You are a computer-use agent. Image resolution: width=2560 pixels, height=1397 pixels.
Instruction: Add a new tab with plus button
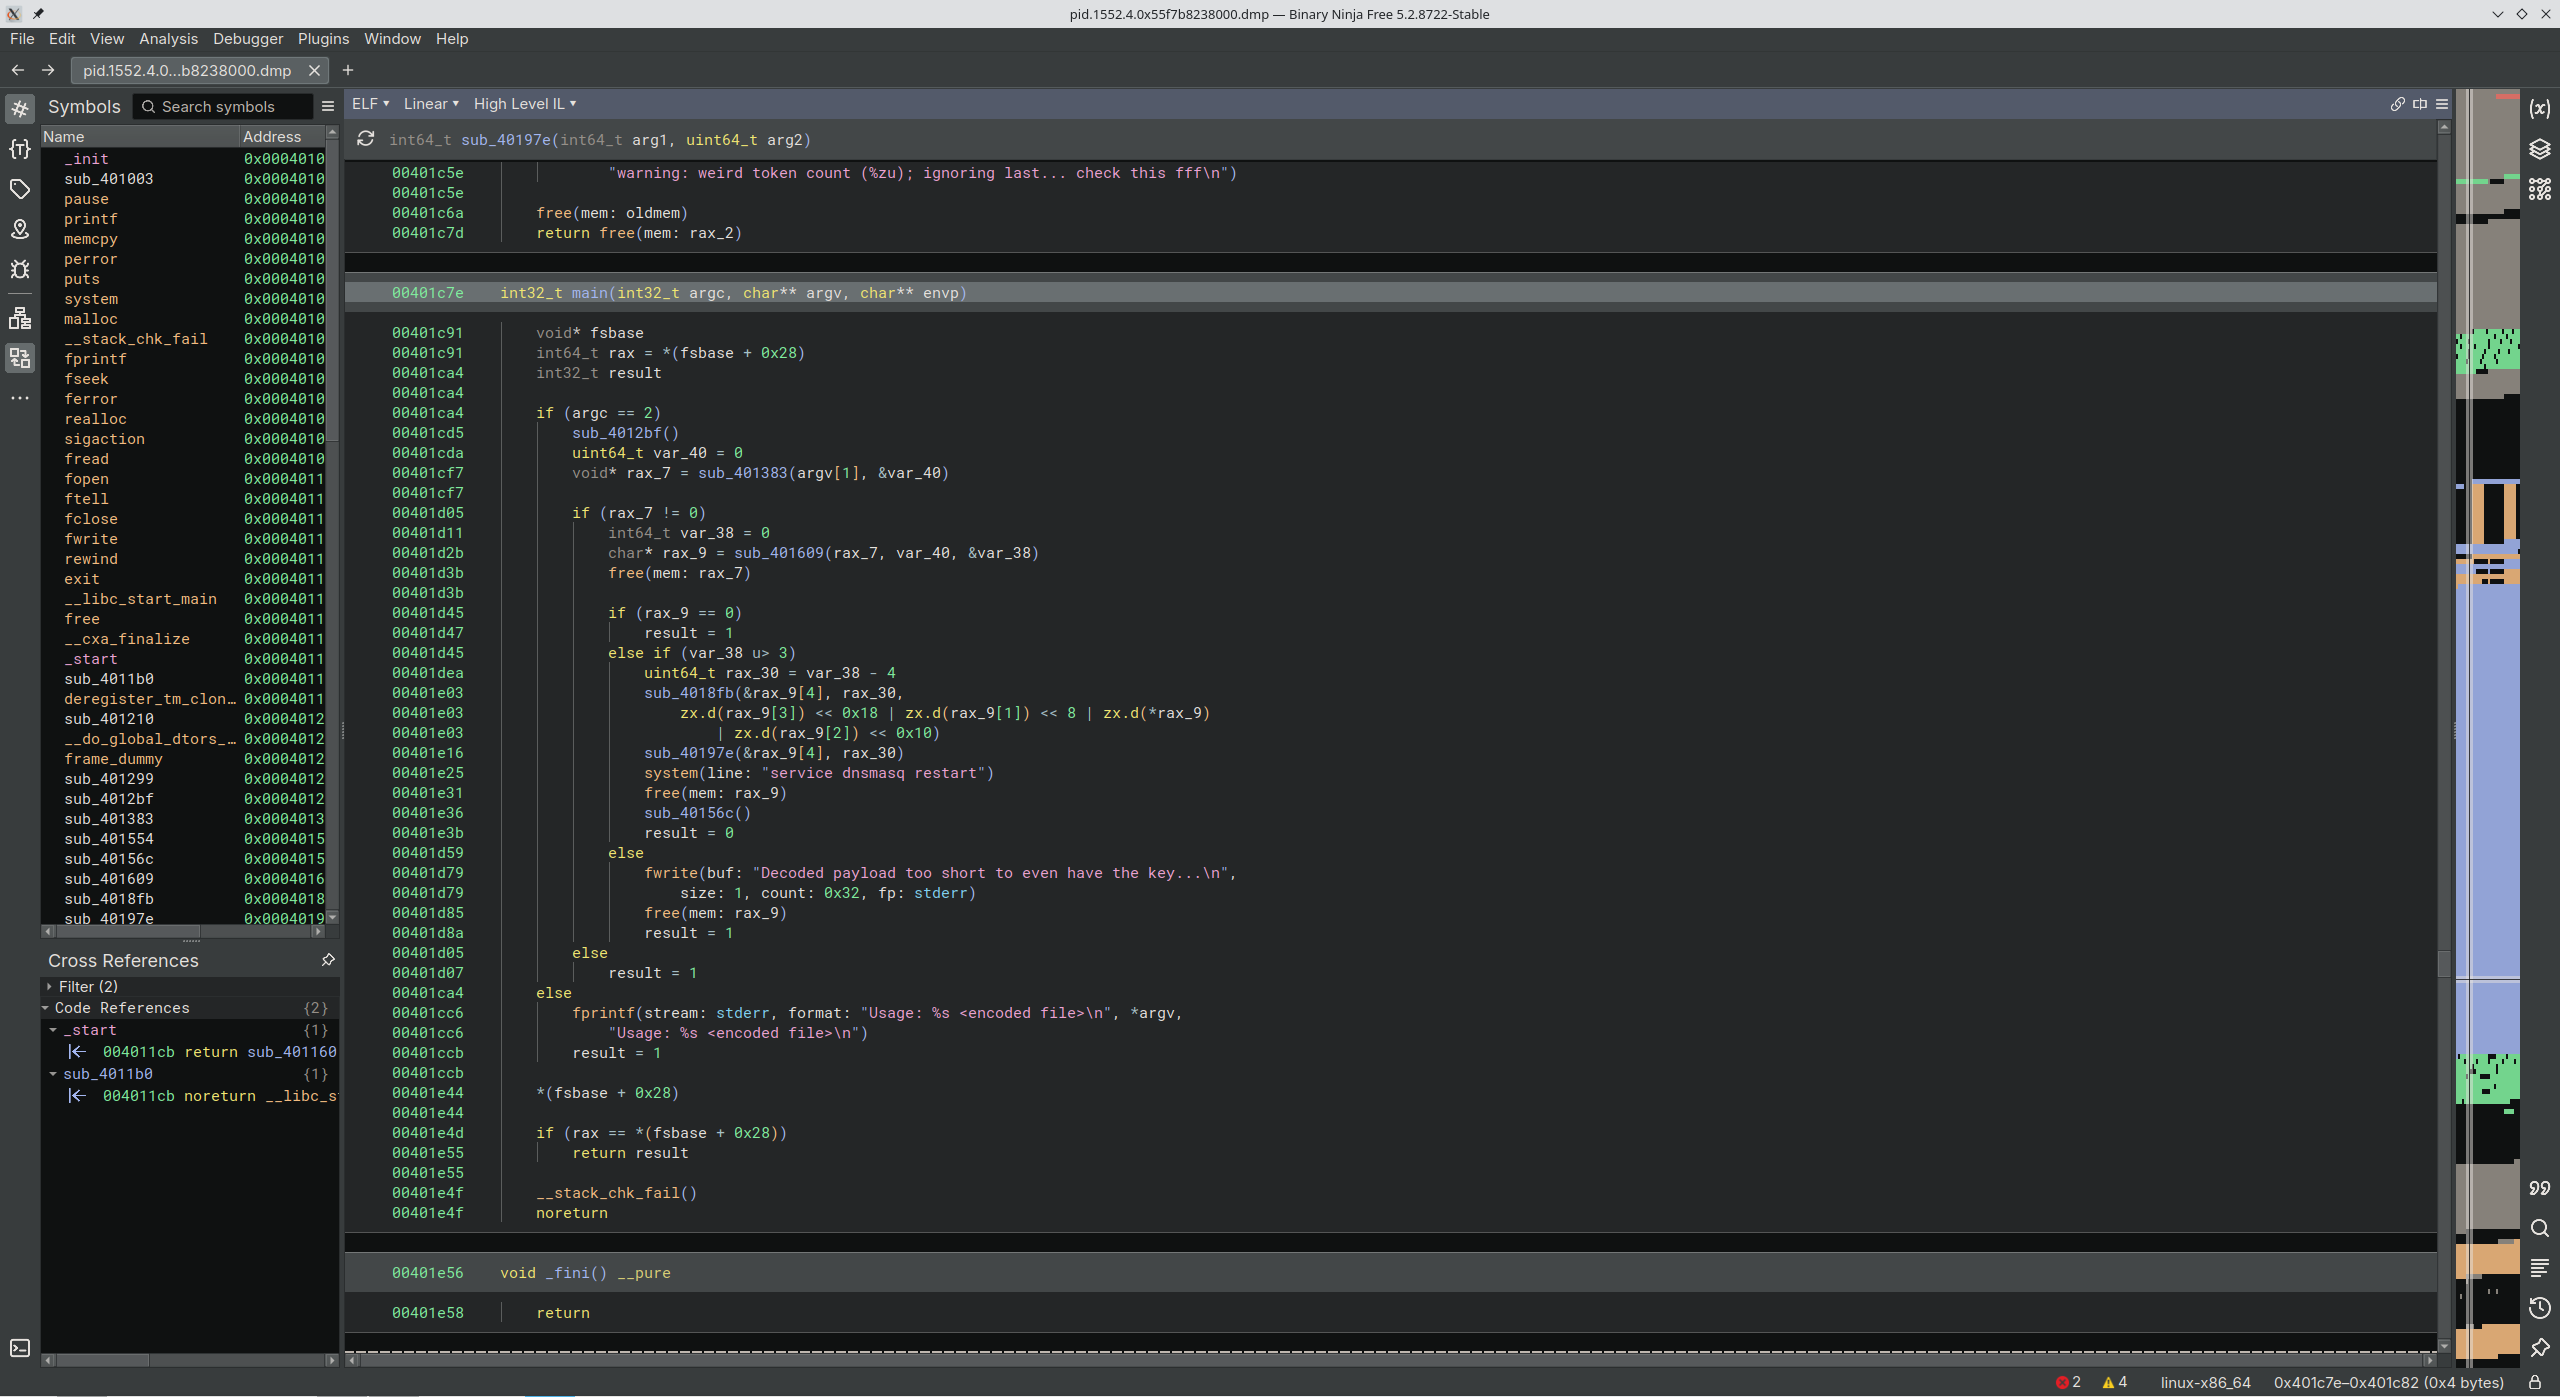tap(348, 70)
